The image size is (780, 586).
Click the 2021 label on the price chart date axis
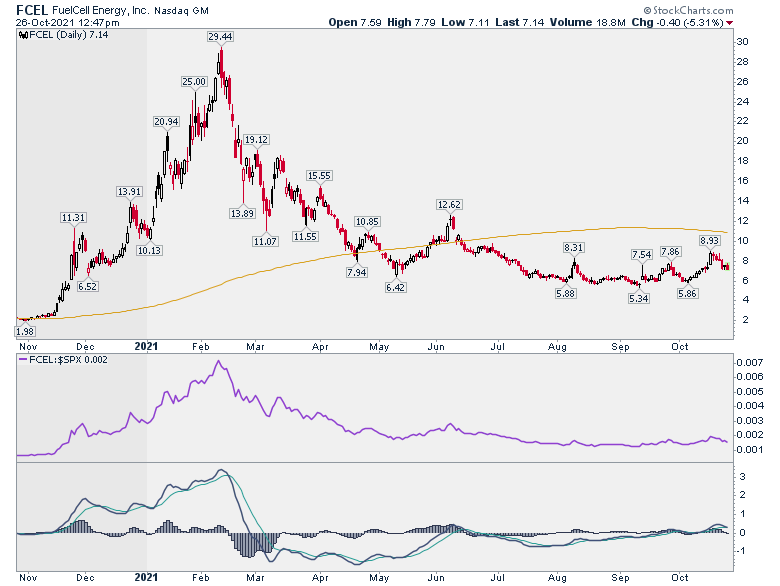pyautogui.click(x=146, y=346)
